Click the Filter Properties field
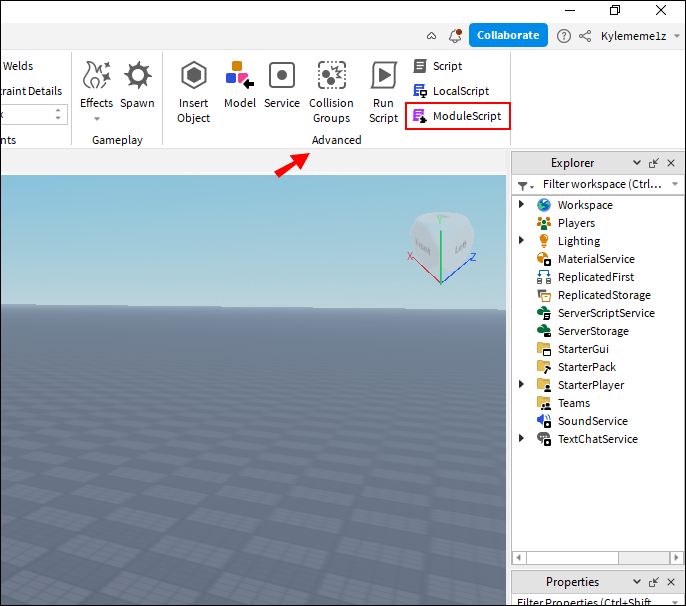The width and height of the screenshot is (686, 606). coord(596,601)
